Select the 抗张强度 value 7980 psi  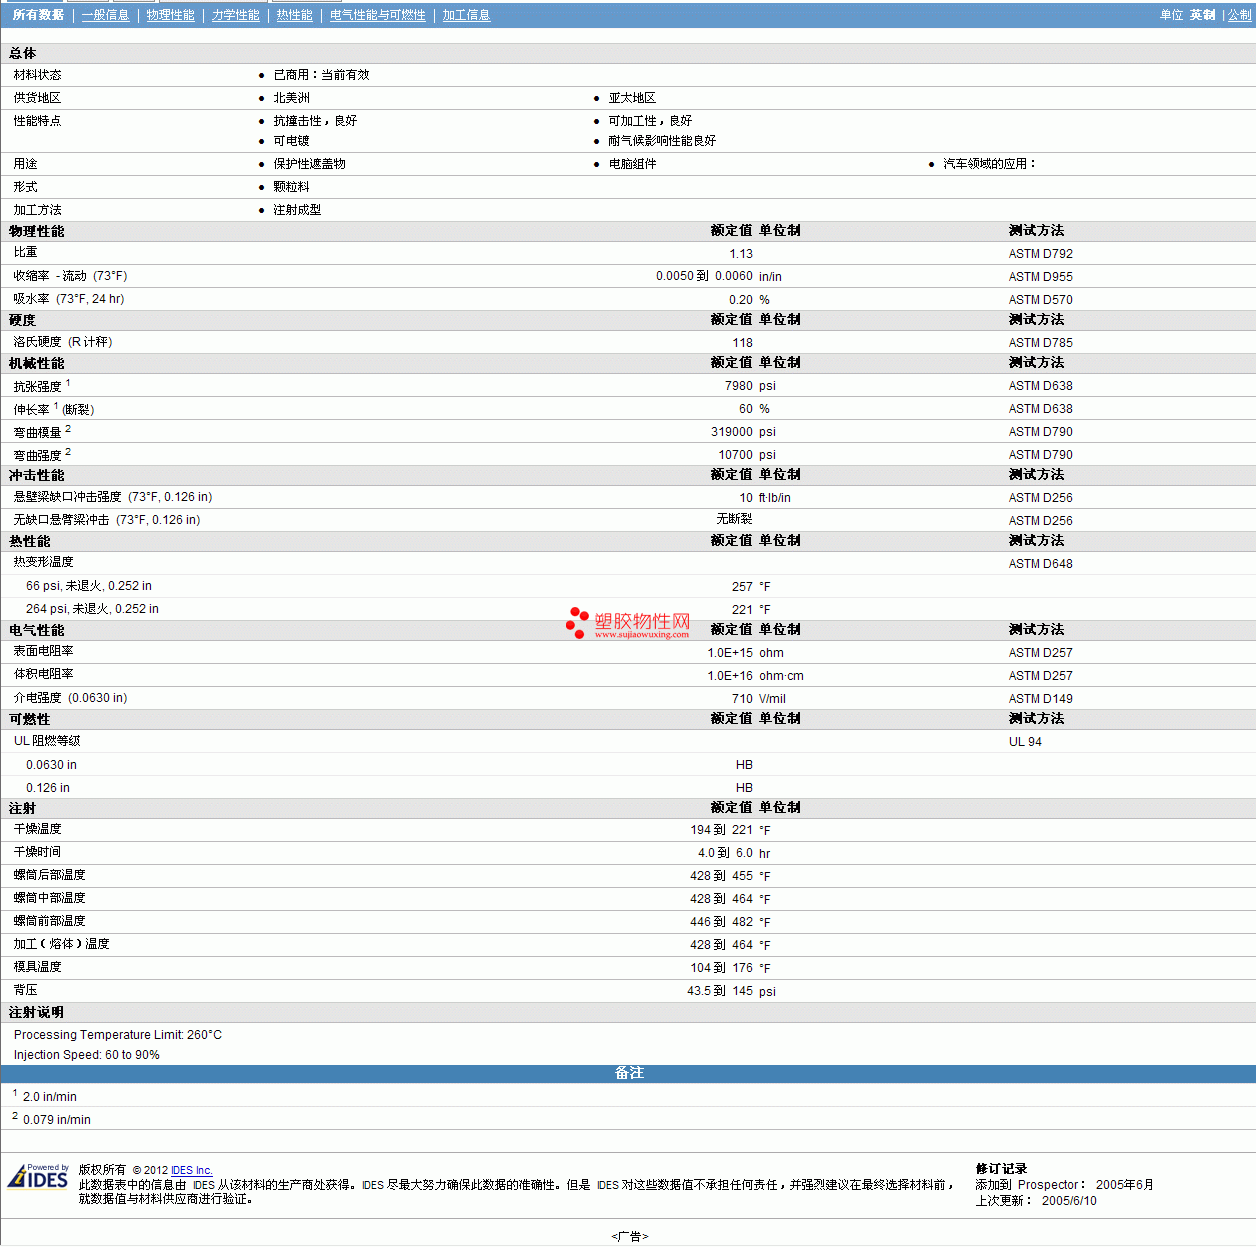750,386
